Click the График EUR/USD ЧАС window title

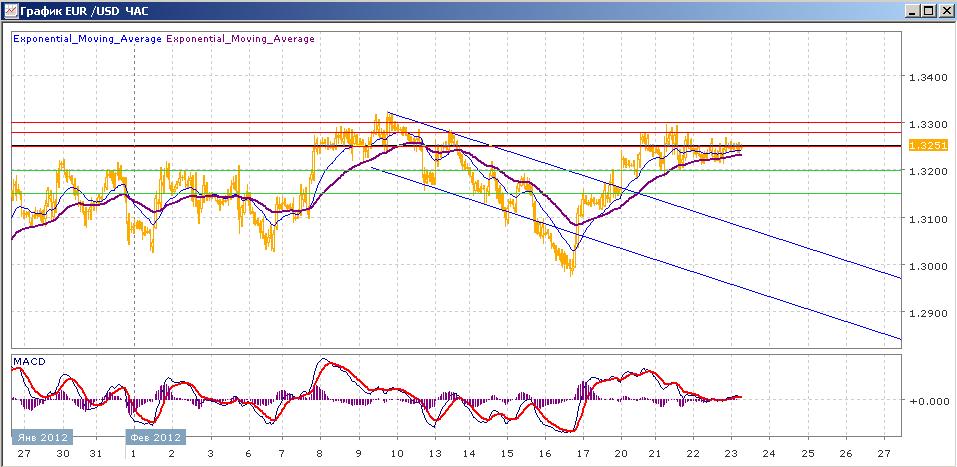tap(85, 11)
